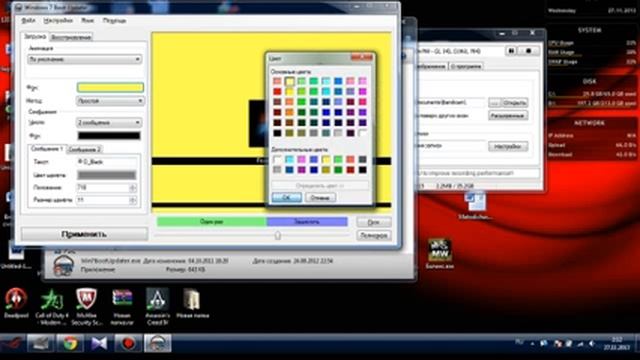640x360 pixels.
Task: Click the Win7BootUpdater.exe icon in Explorer details pane
Action: [x=64, y=266]
